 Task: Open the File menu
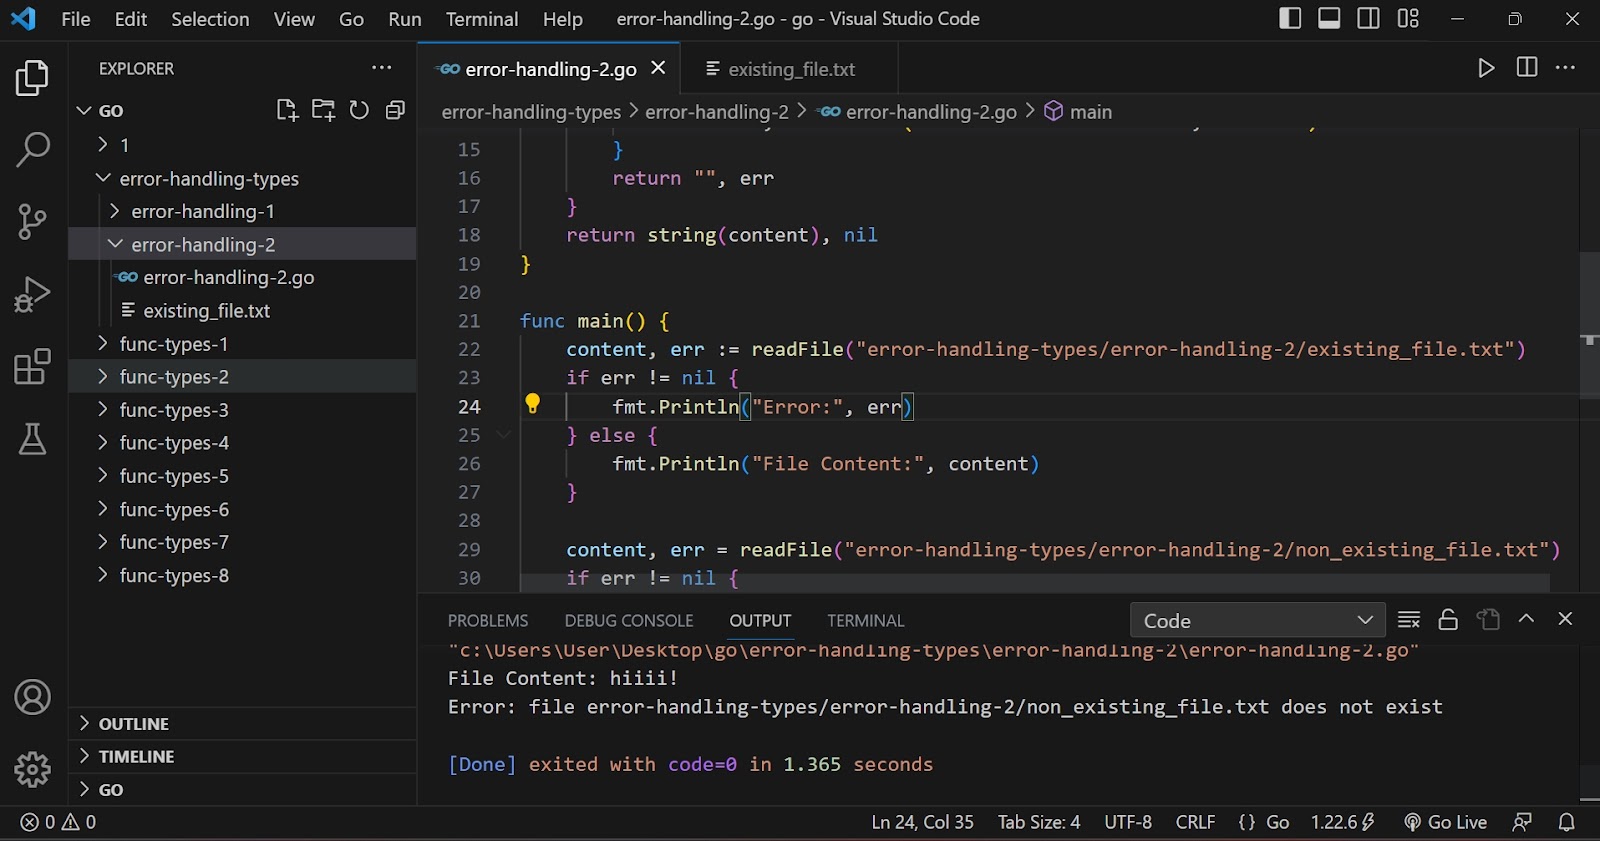[x=75, y=19]
